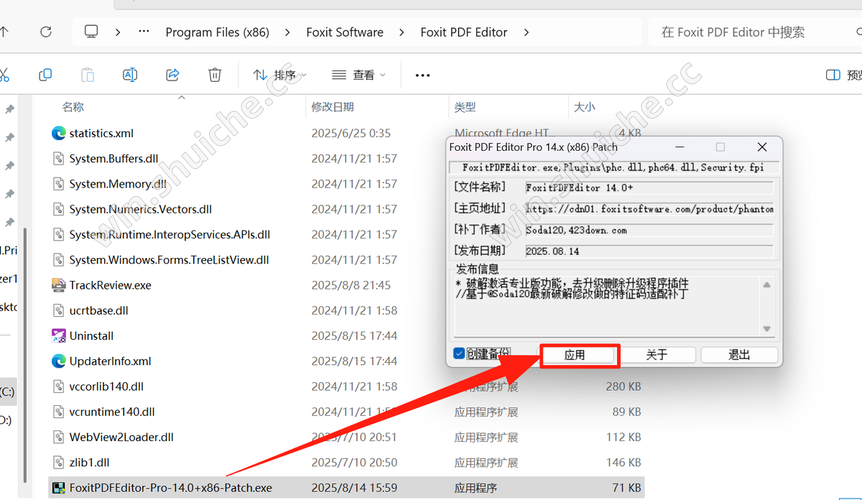The image size is (862, 500).
Task: Click the 主页地址 URL field
Action: [649, 209]
